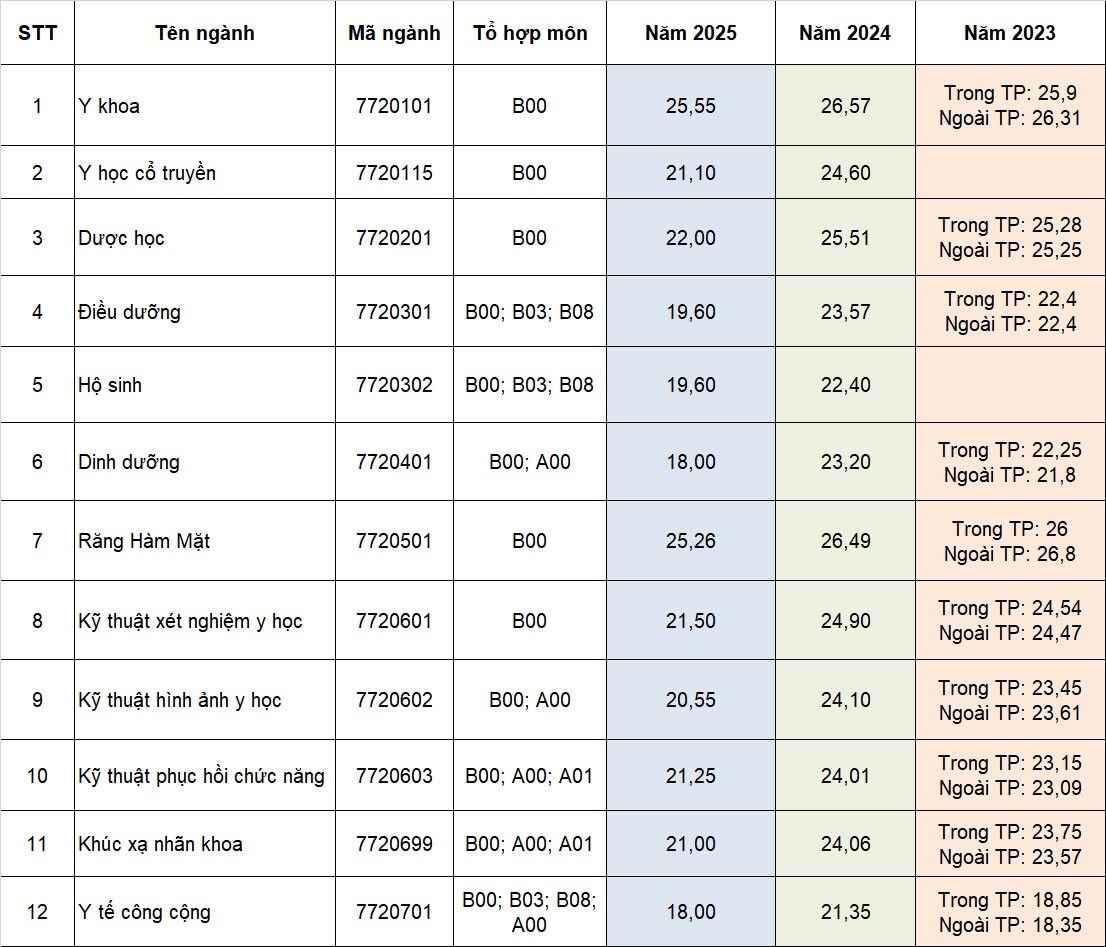Screen dimensions: 1106x947
Task: Select the "Tổ hợp môn" header cell
Action: coord(530,33)
